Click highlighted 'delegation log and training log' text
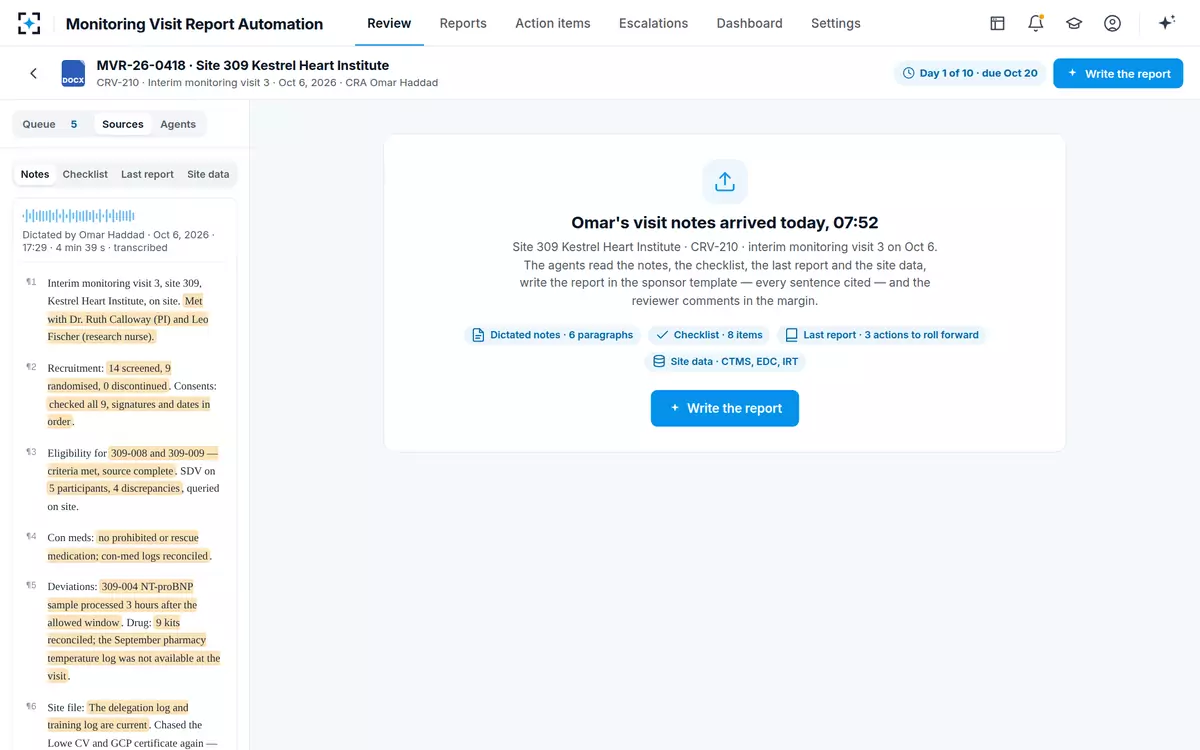 118,716
